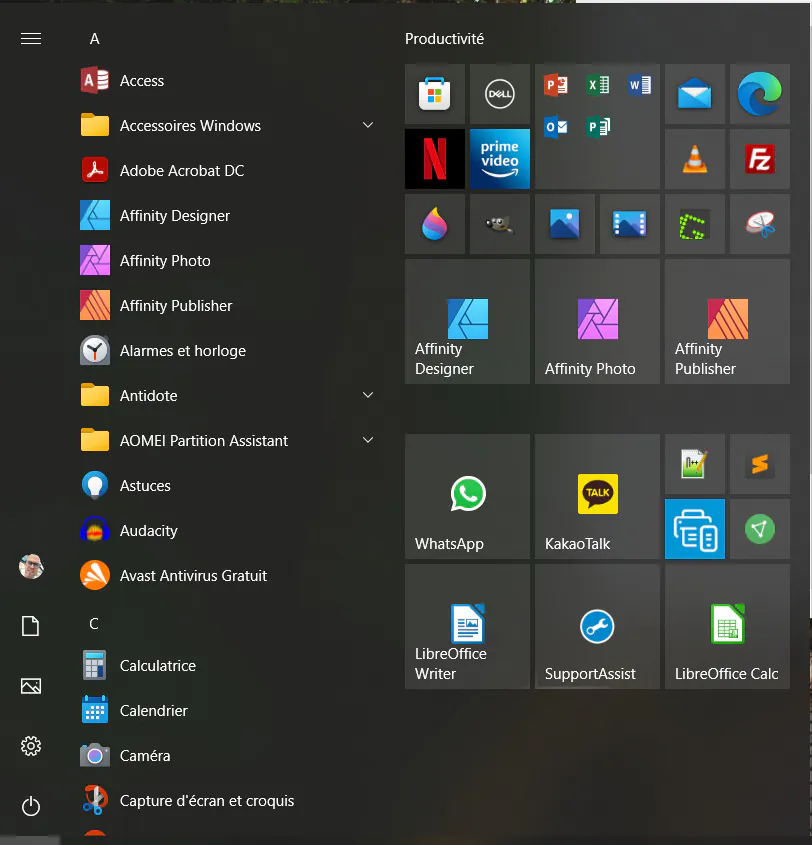The height and width of the screenshot is (845, 812).
Task: Open the LibreOffice Calc tile
Action: [x=727, y=626]
